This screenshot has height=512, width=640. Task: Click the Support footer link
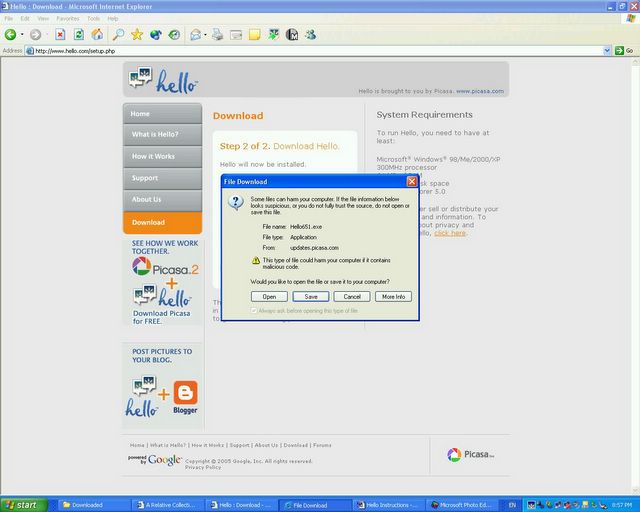click(x=239, y=445)
